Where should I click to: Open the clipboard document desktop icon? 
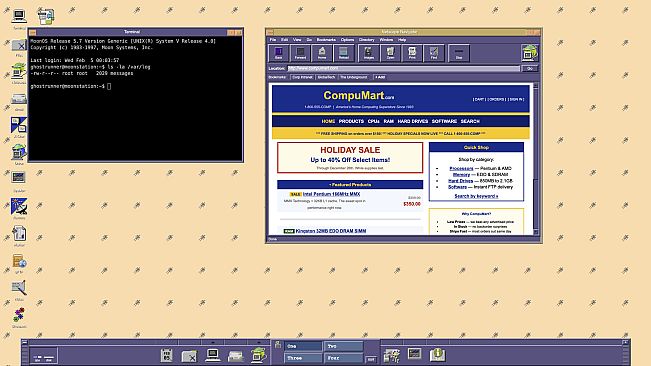click(x=19, y=234)
